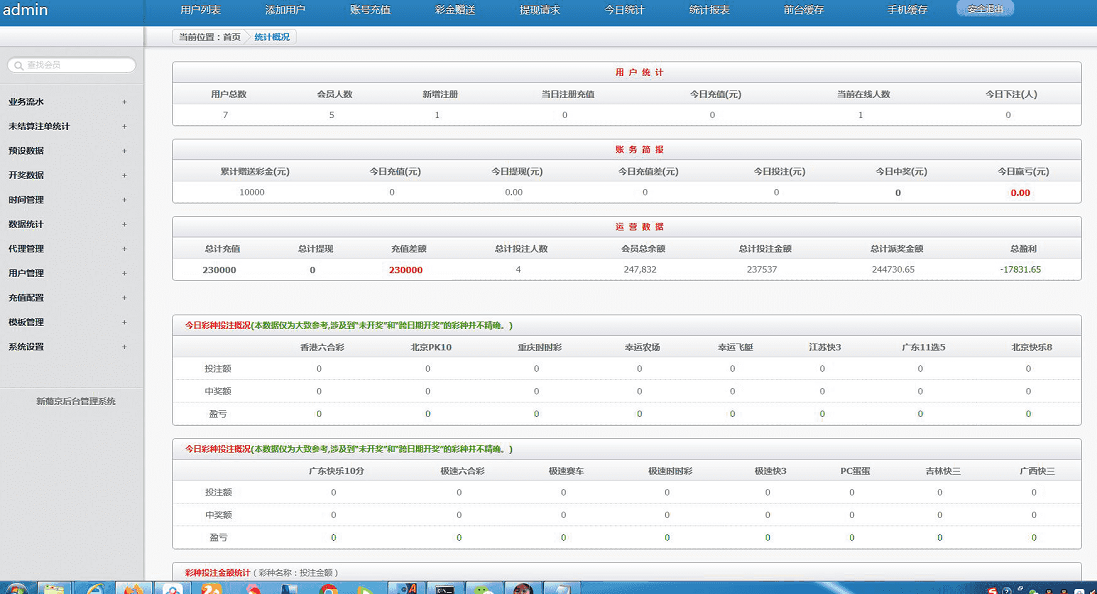
Task: Open the Chrome icon in the taskbar
Action: pyautogui.click(x=328, y=588)
